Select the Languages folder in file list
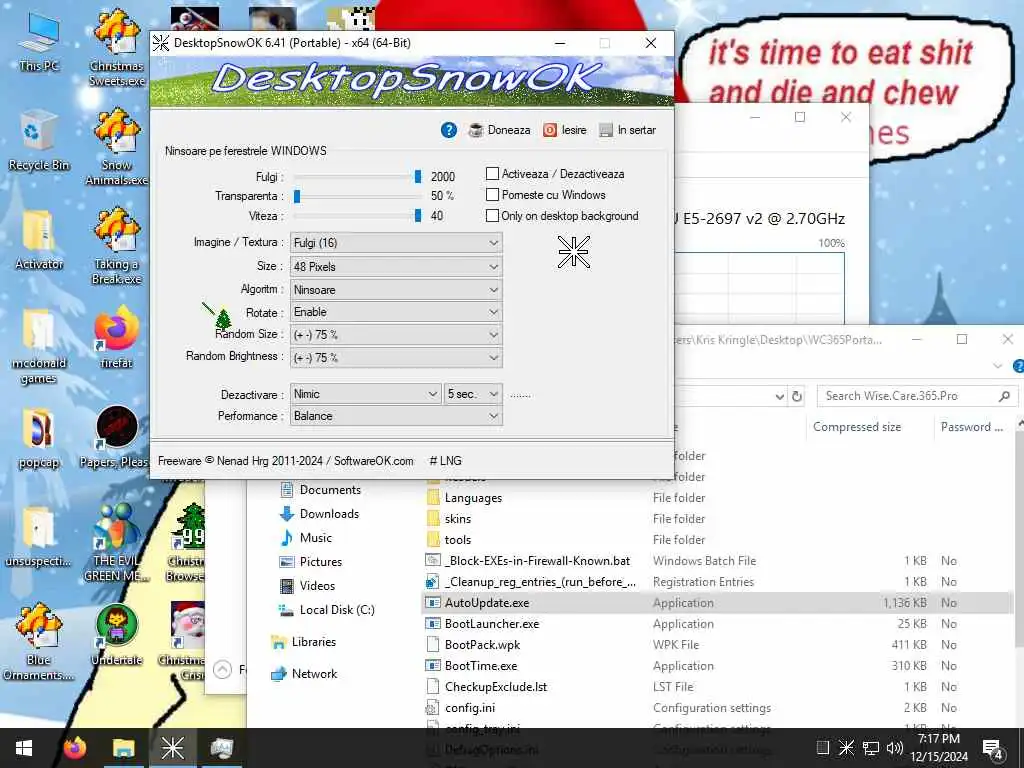Viewport: 1024px width, 768px height. tap(473, 498)
